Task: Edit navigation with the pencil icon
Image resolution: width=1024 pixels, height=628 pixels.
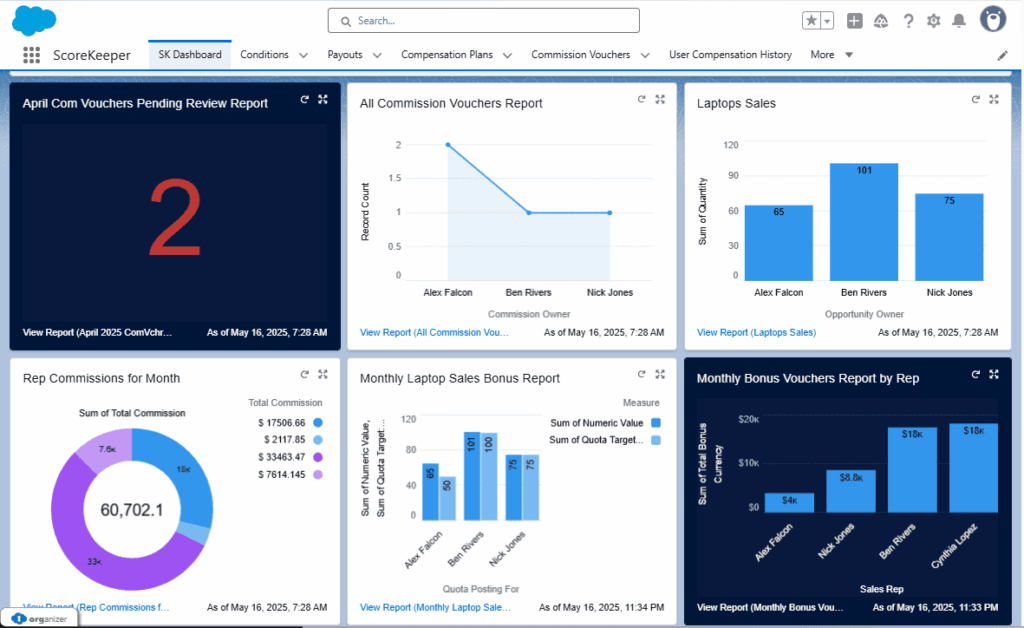Action: 1003,56
